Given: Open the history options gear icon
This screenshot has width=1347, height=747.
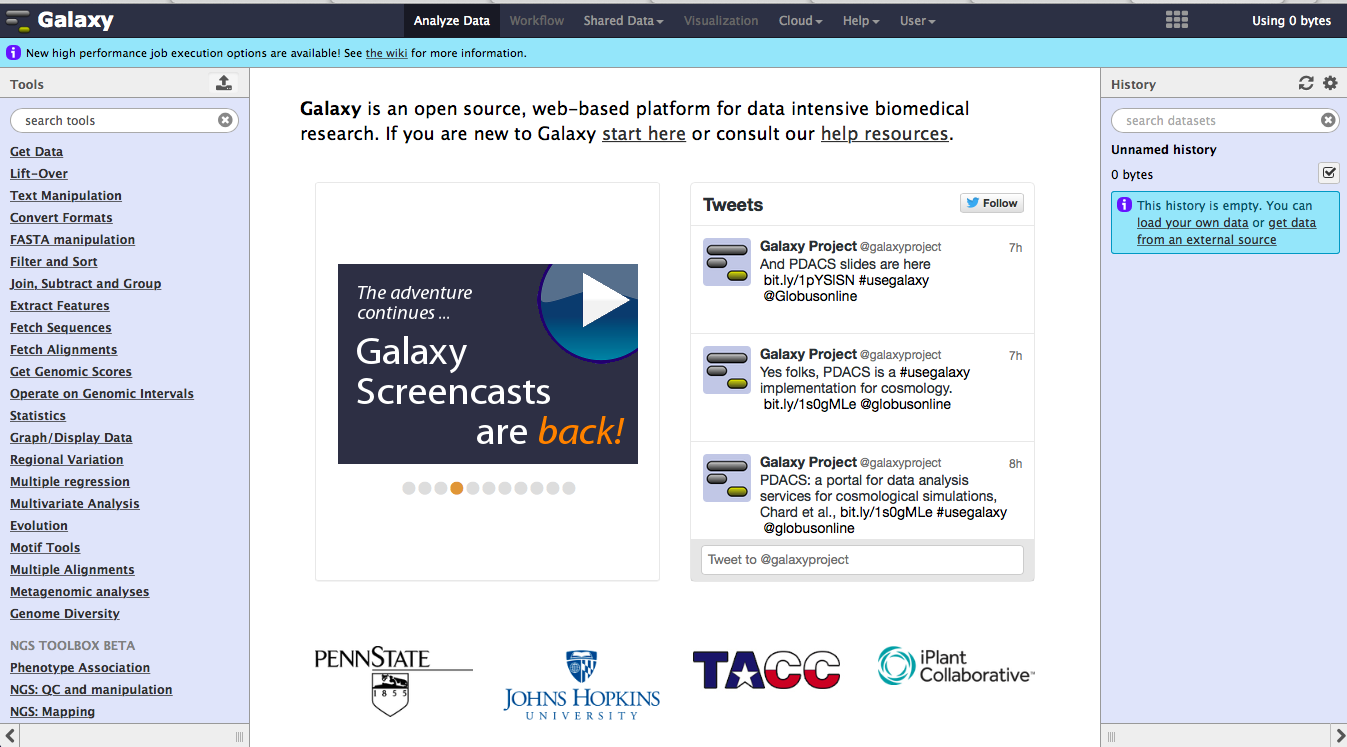Looking at the screenshot, I should (1330, 84).
